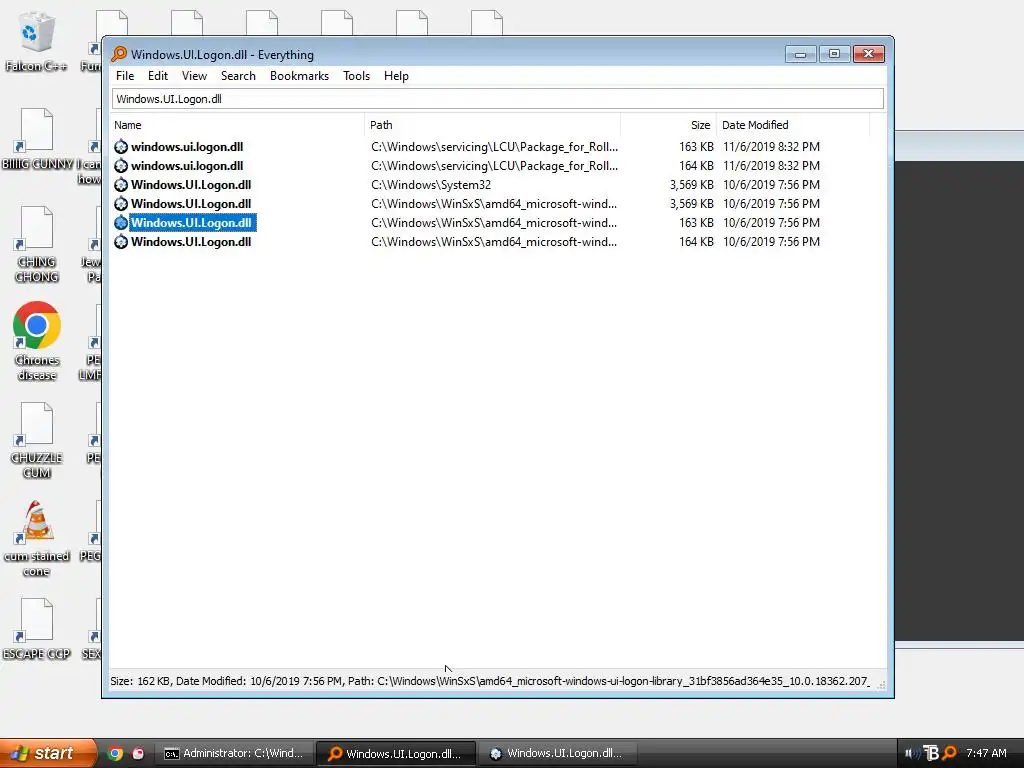Click the servicing\LCU path of the 163 KB row
This screenshot has width=1024, height=768.
pyautogui.click(x=494, y=147)
